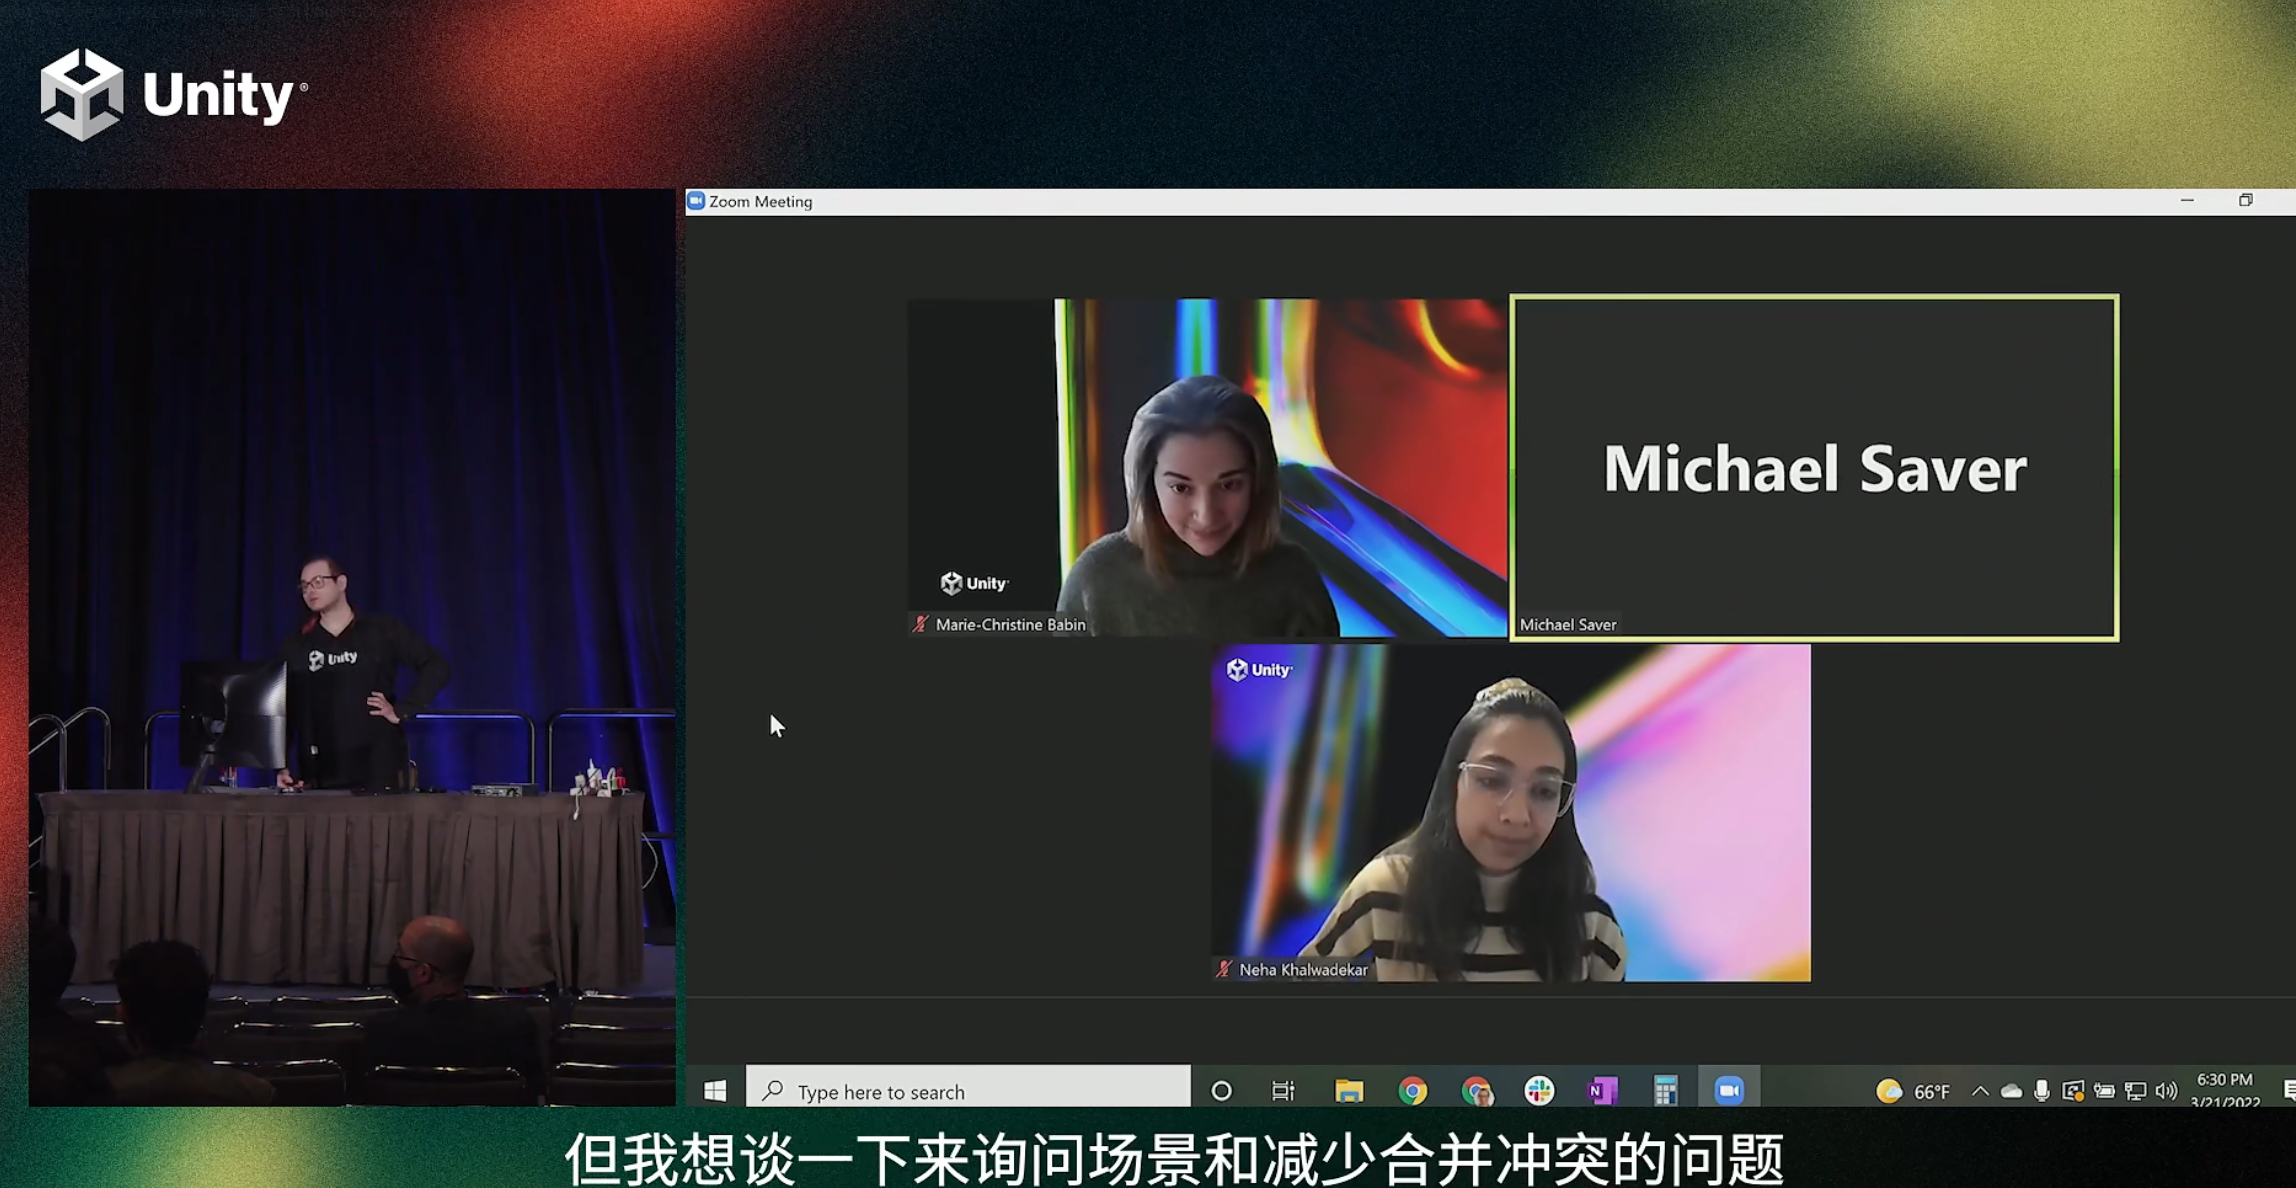Image resolution: width=2296 pixels, height=1188 pixels.
Task: Restore down the Zoom Meeting window
Action: tap(2245, 201)
